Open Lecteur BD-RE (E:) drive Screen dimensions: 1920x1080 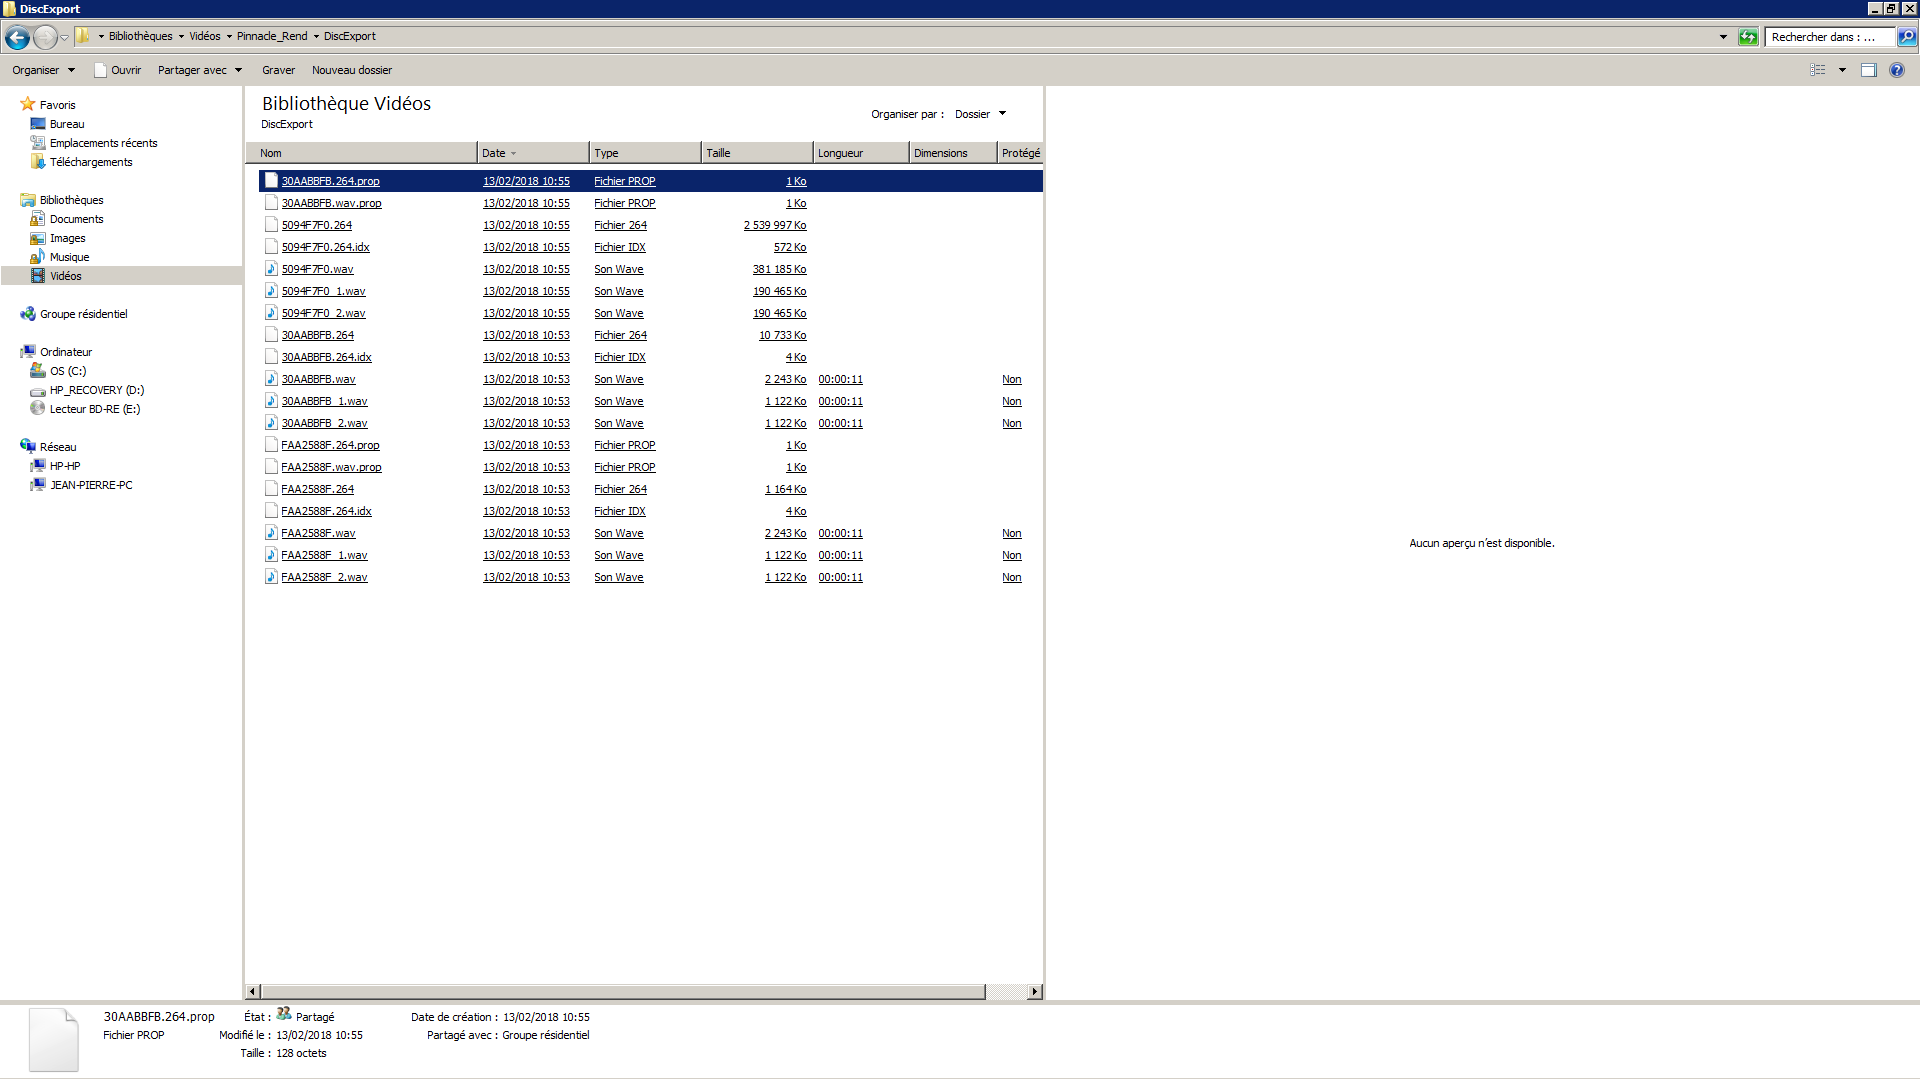pos(94,409)
